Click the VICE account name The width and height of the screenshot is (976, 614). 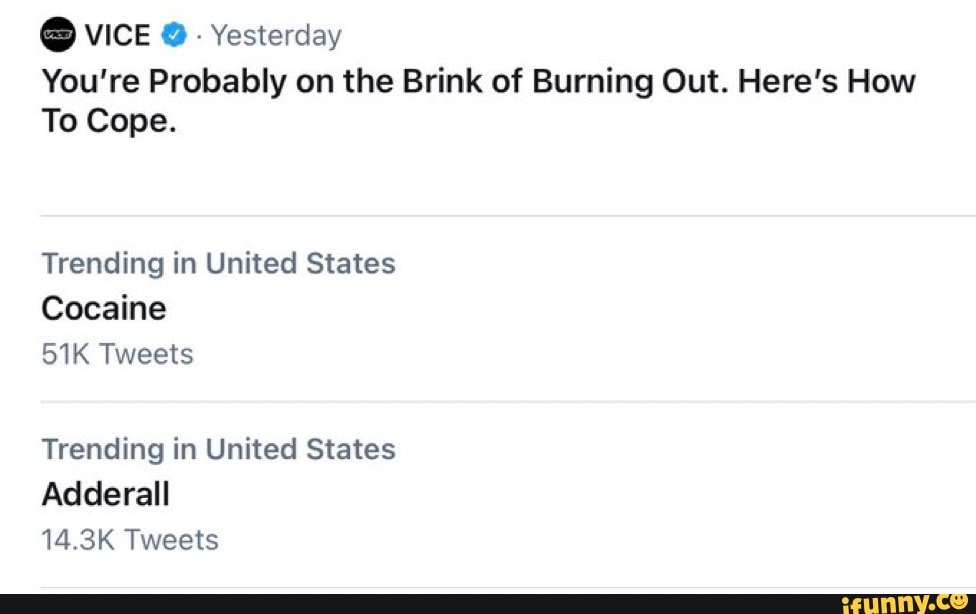117,33
